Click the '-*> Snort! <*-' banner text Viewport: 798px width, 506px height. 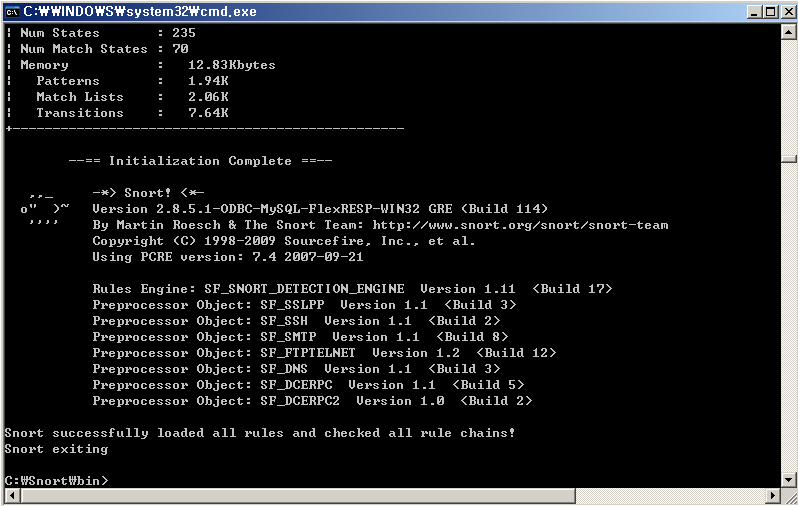click(x=148, y=193)
